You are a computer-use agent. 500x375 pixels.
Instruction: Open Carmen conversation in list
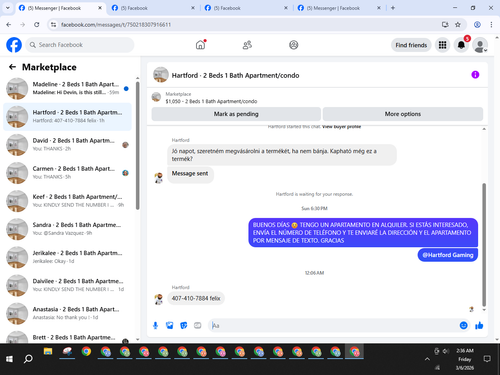point(67,173)
